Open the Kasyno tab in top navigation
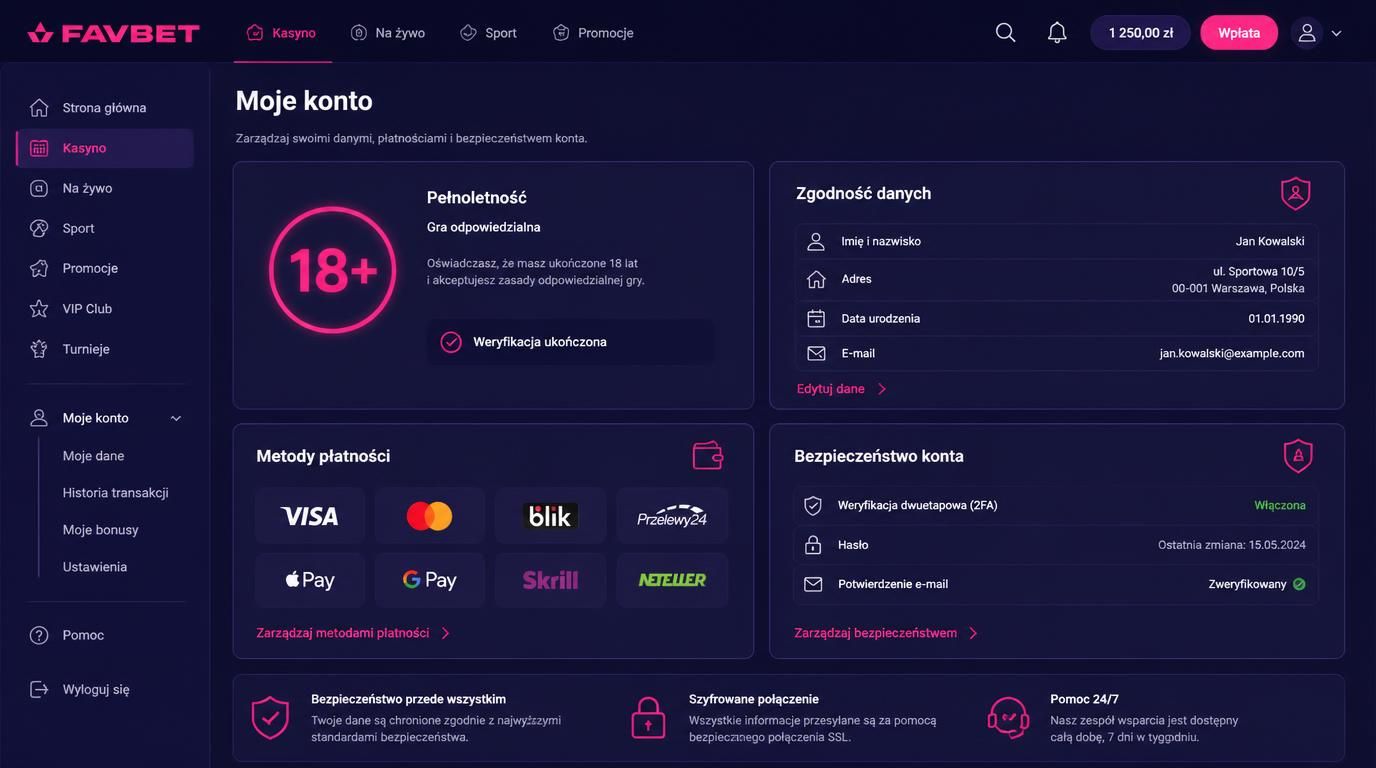1376x768 pixels. (x=282, y=33)
